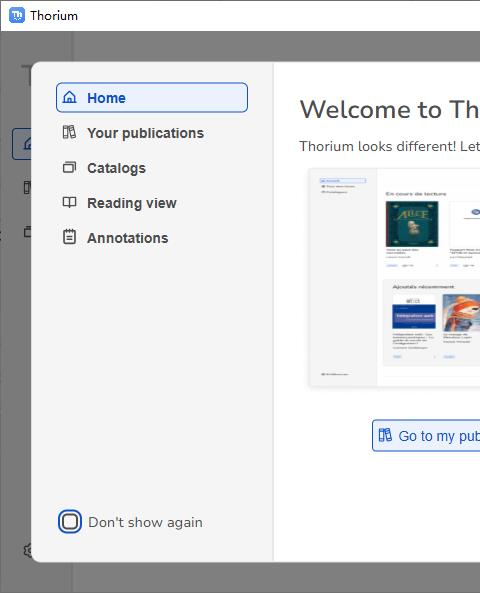Click the settings gear in background sidebar
480x593 pixels.
tap(28, 550)
